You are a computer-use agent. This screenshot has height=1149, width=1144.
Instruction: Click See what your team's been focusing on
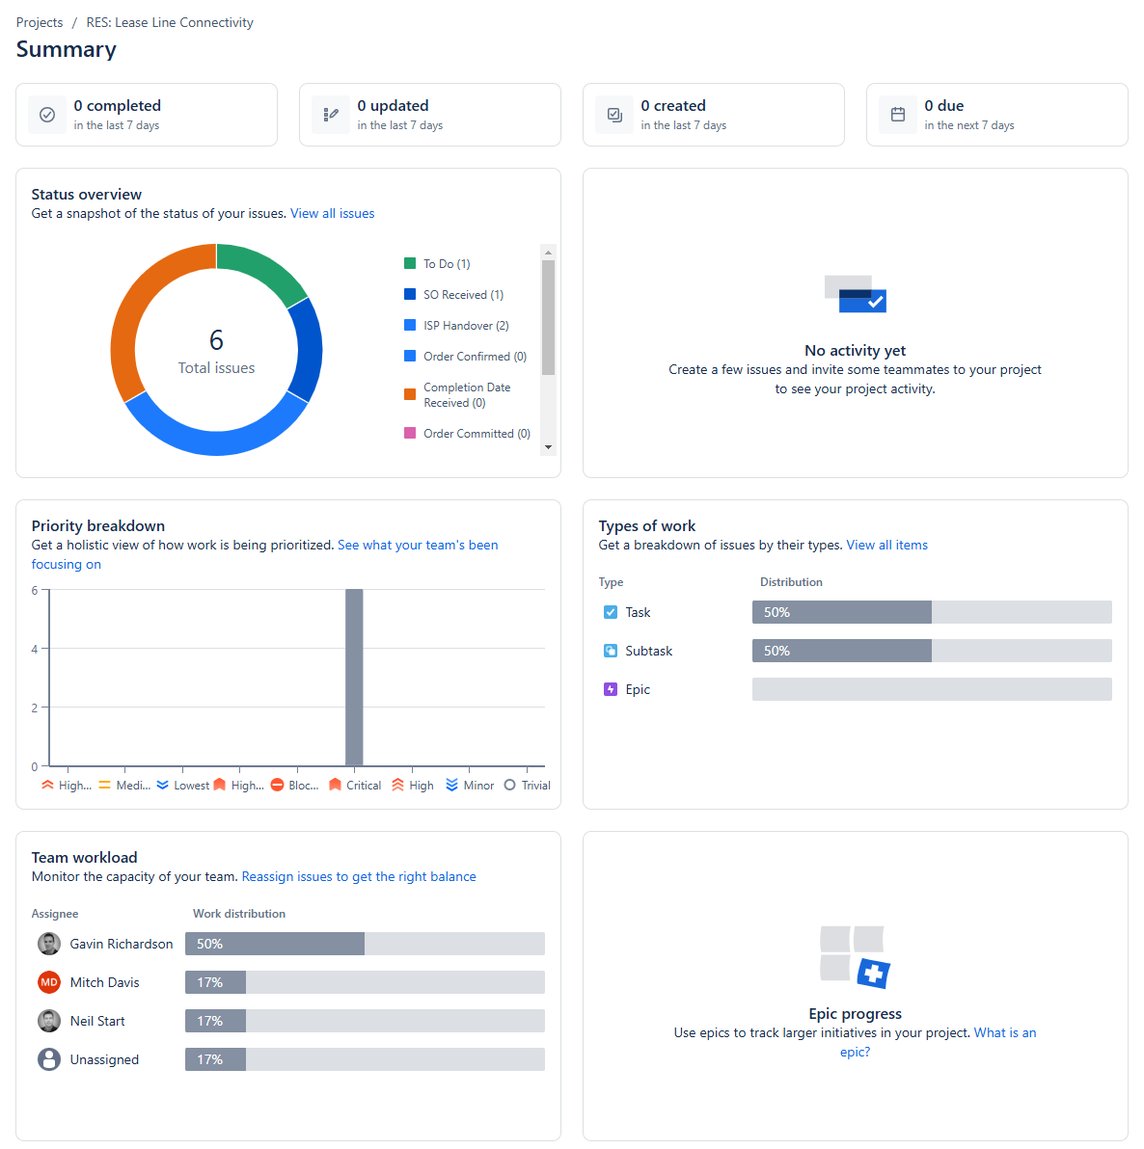pyautogui.click(x=417, y=544)
